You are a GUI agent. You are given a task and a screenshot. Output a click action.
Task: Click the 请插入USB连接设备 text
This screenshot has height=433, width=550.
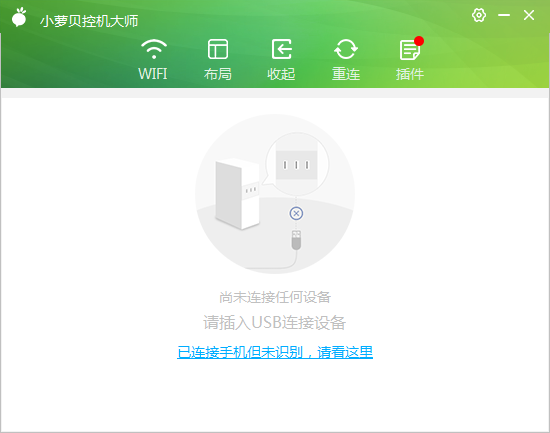pos(275,322)
